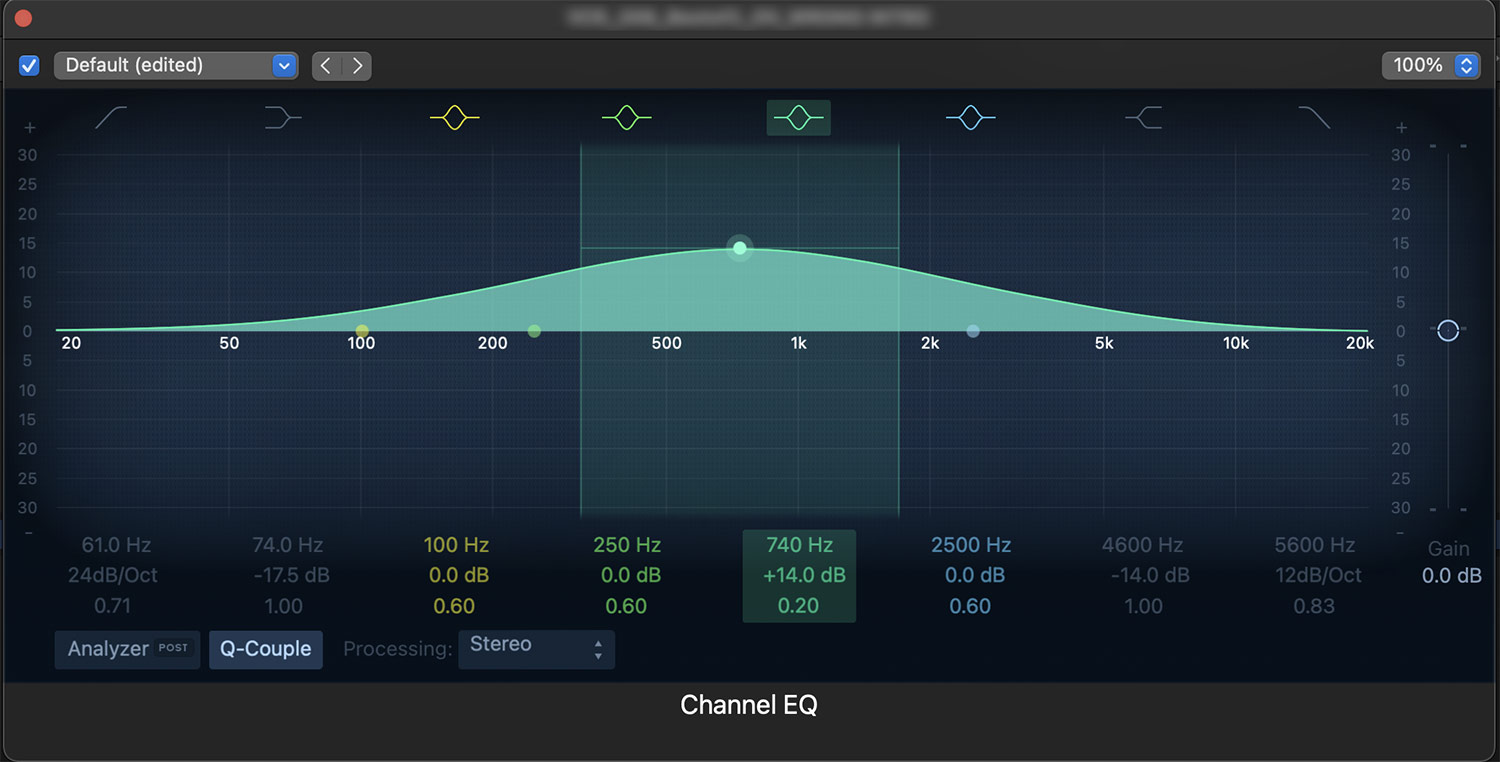Enable the Analyzer
The width and height of the screenshot is (1500, 762).
pyautogui.click(x=127, y=649)
